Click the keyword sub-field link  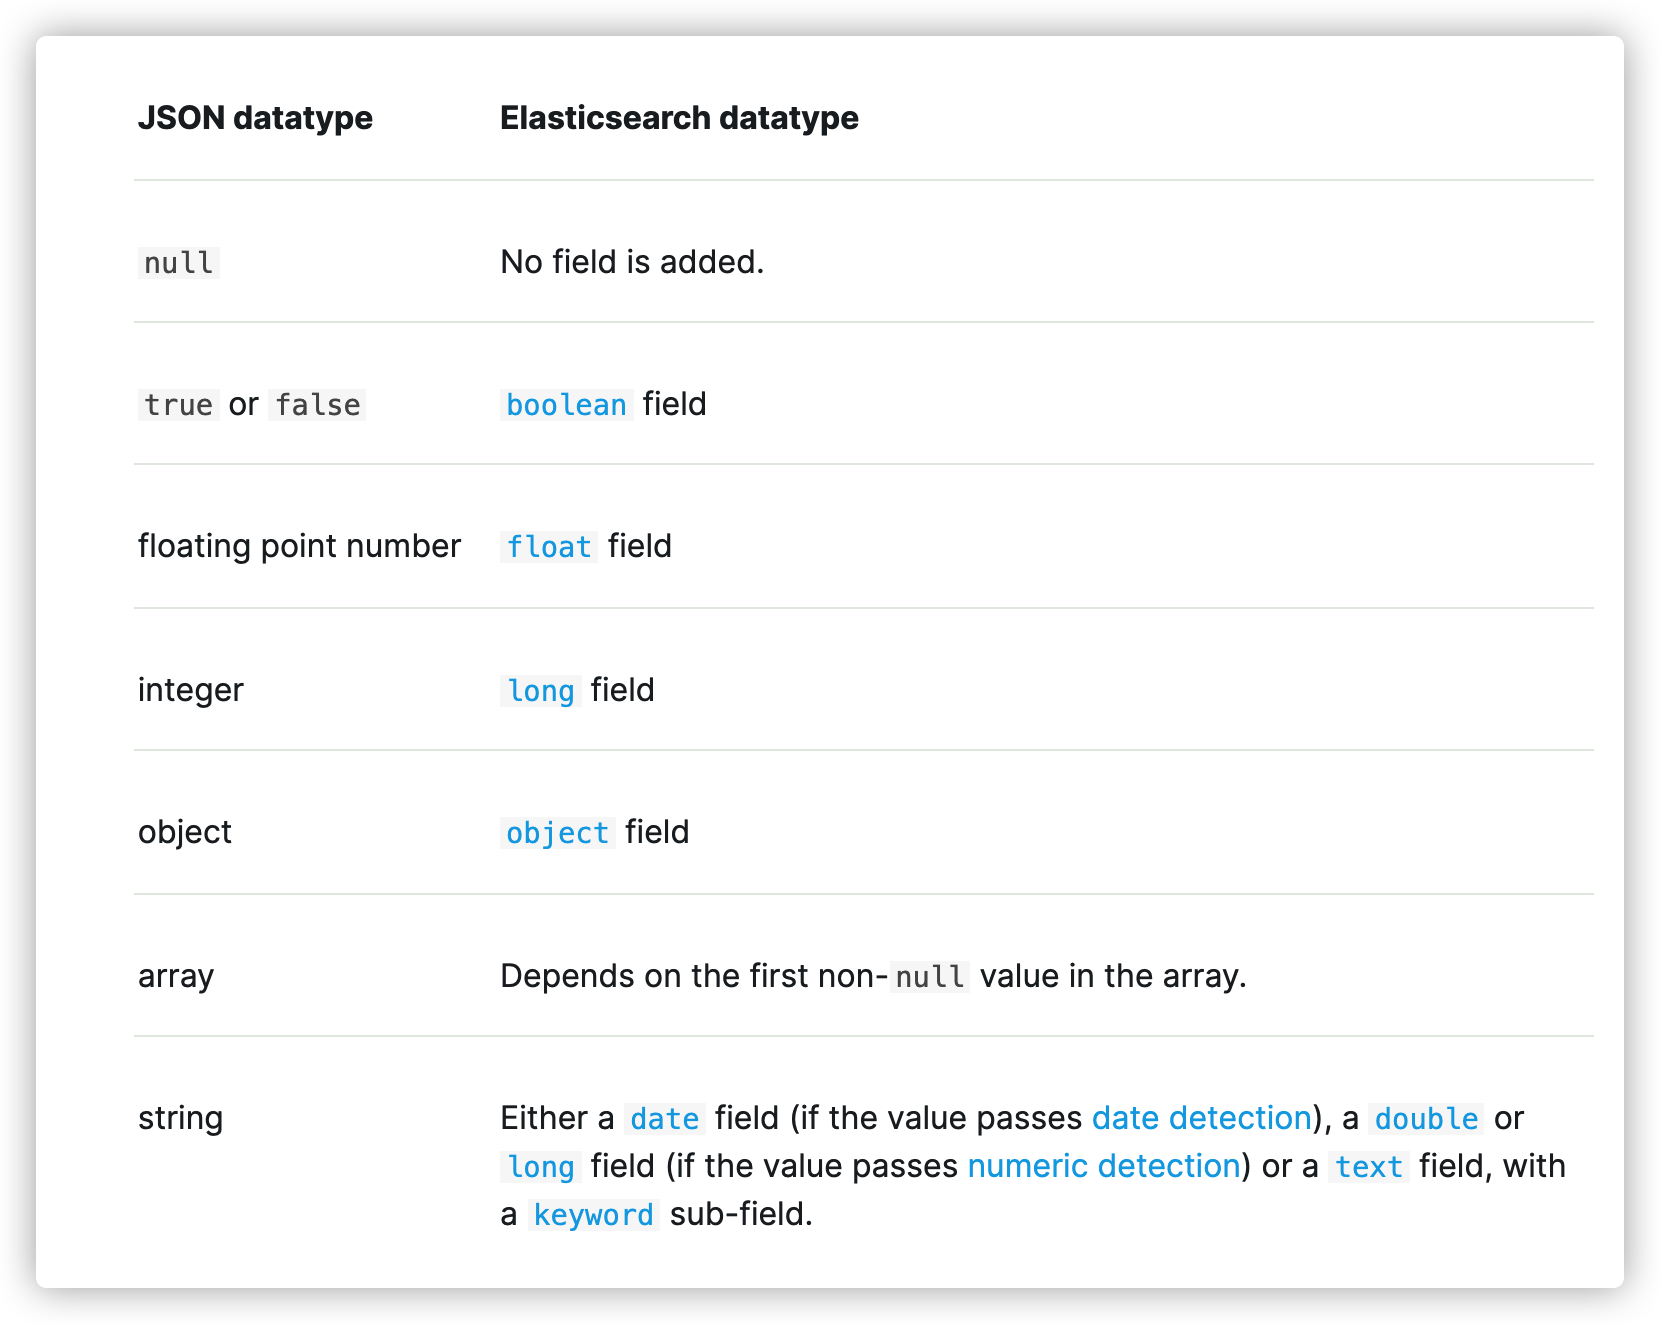pos(593,1215)
